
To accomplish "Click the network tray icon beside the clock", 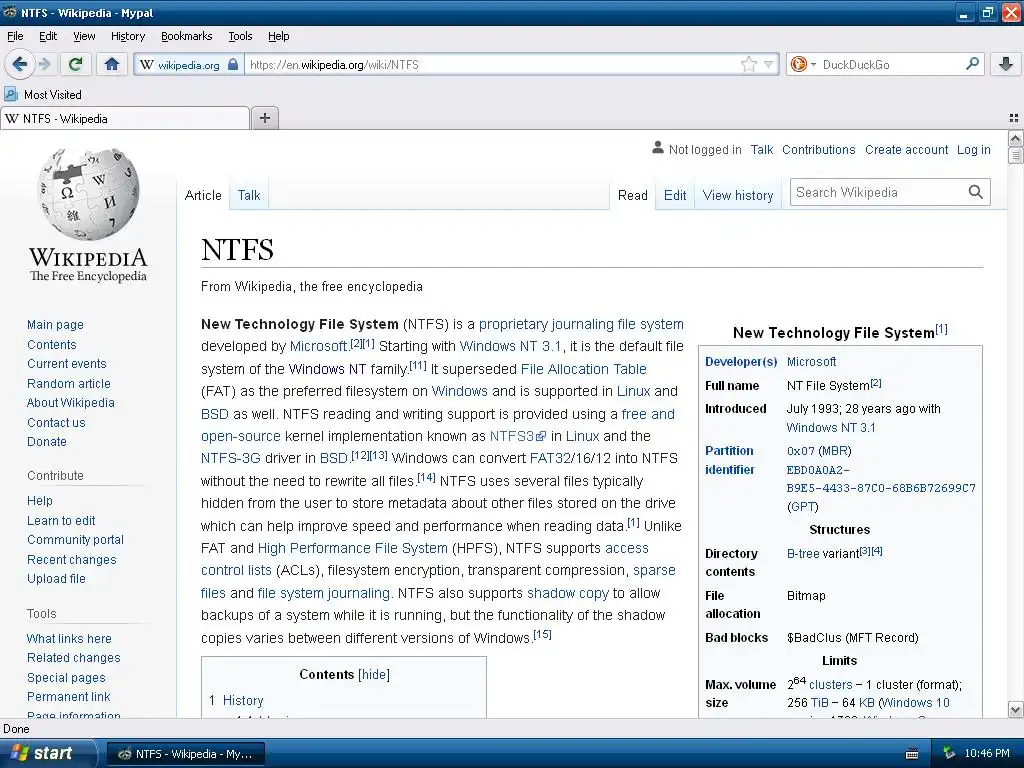I will (949, 754).
